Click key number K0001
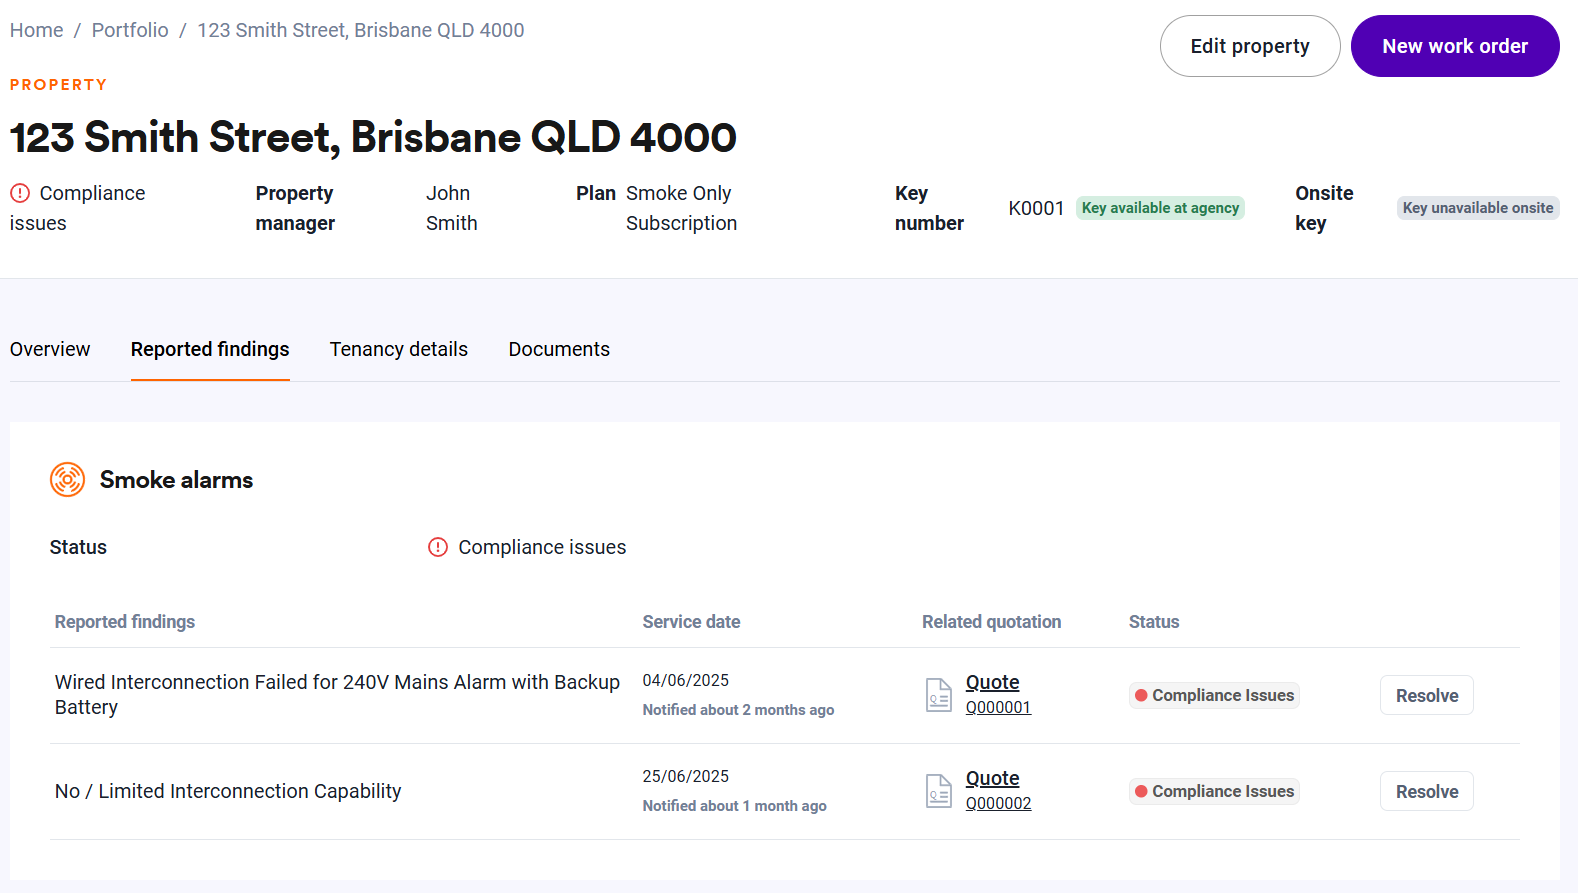 point(1036,208)
